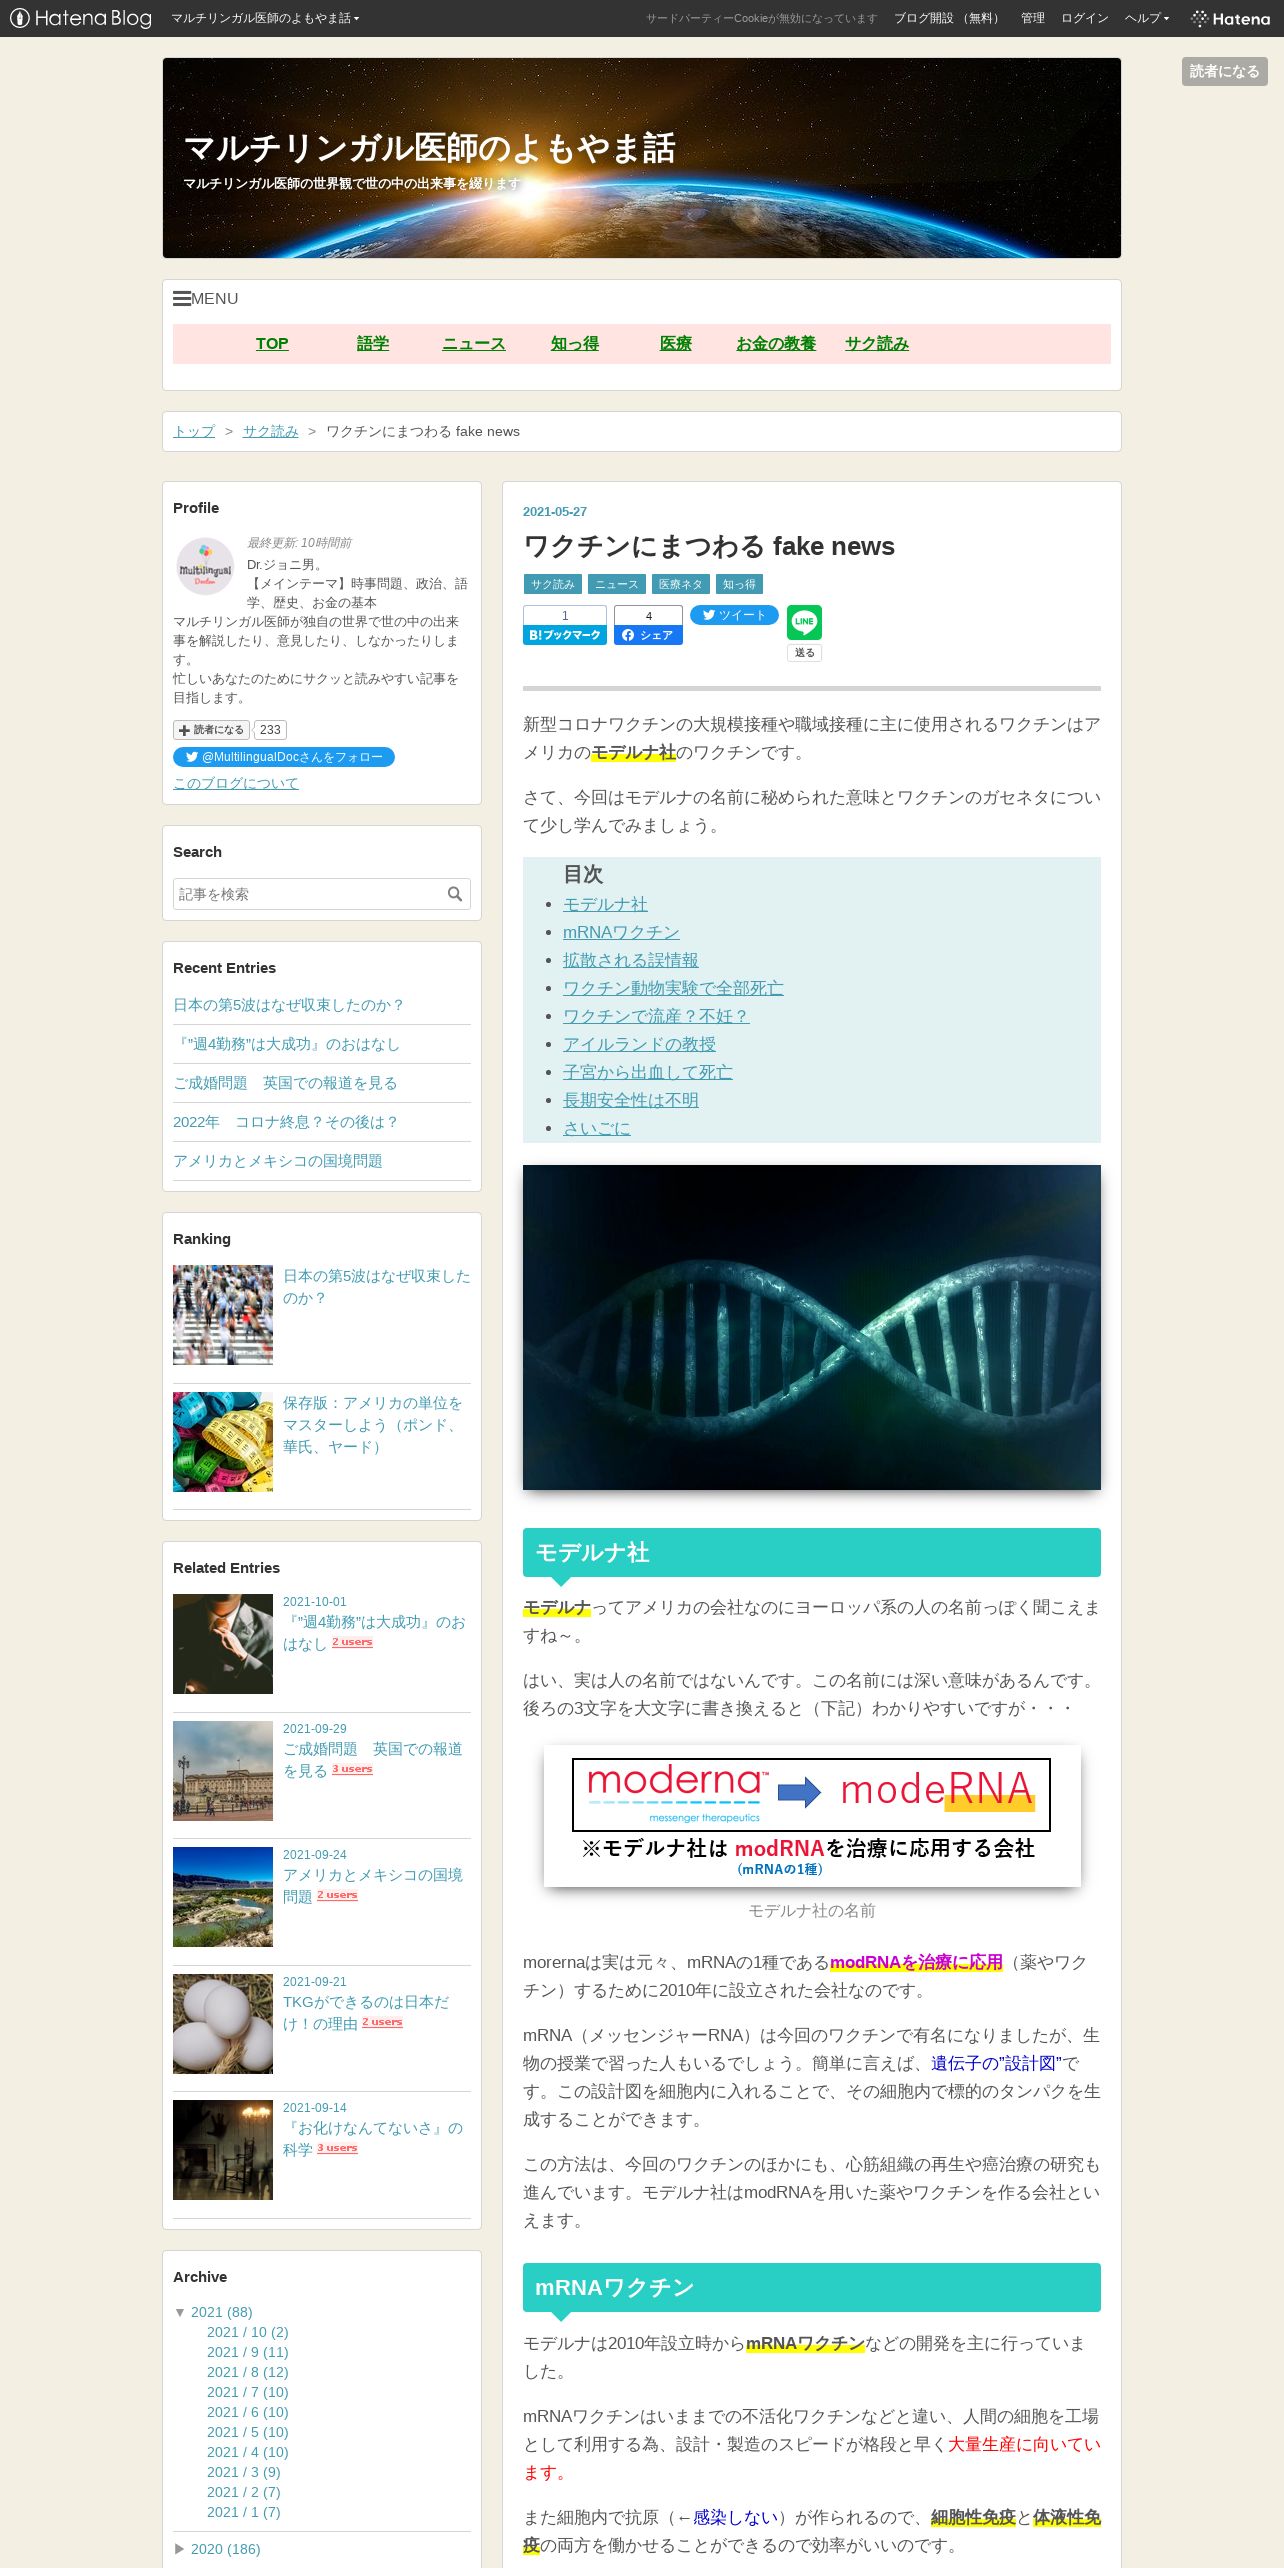
Task: Open the blog name dropdown in top bar
Action: click(265, 18)
